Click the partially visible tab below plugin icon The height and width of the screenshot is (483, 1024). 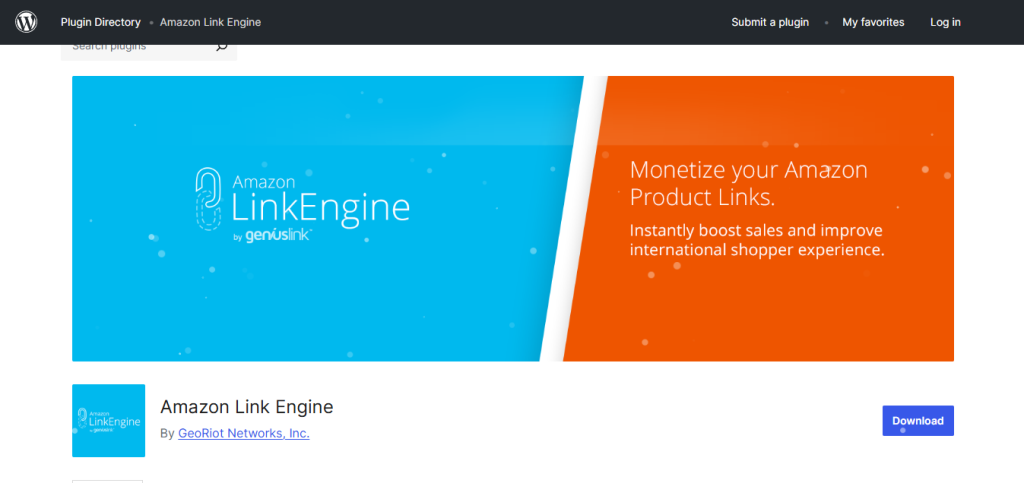click(107, 480)
